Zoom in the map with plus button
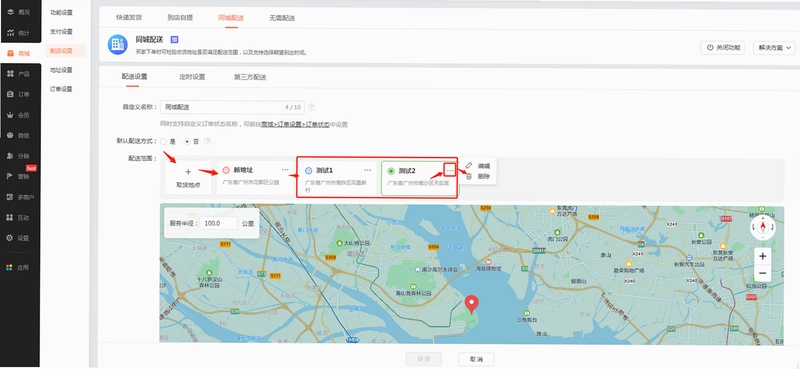 coord(763,256)
